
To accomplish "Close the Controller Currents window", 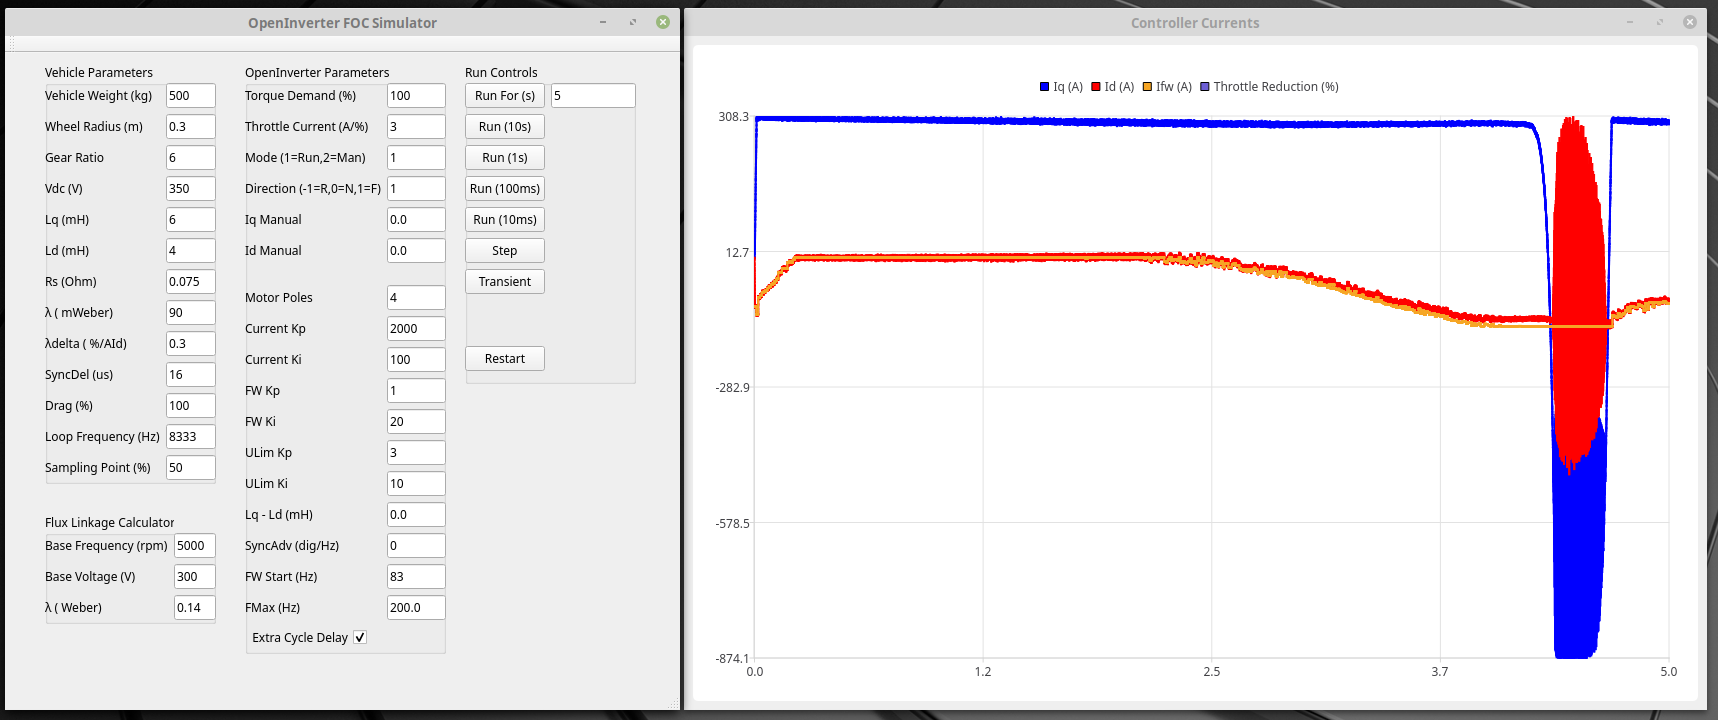I will point(1689,22).
